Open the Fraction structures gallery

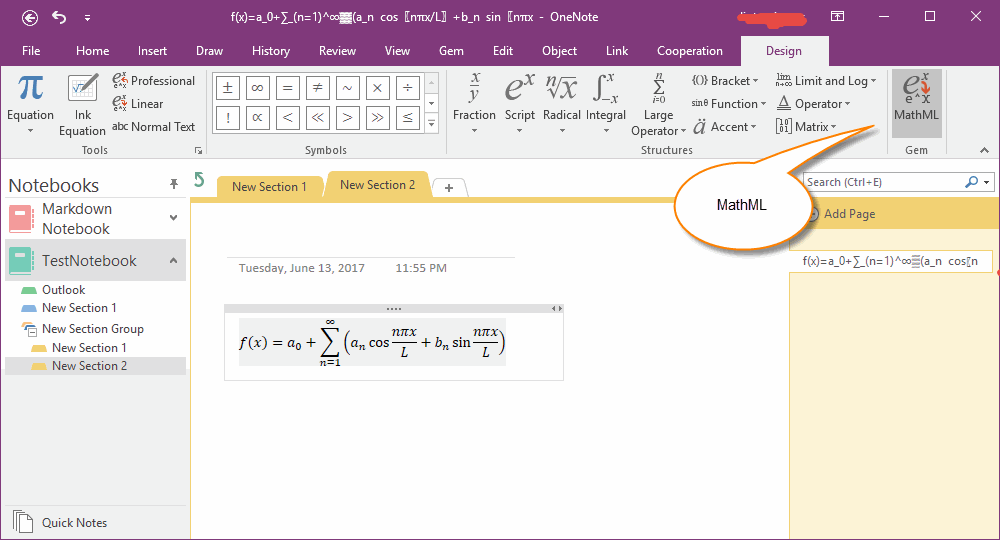474,103
